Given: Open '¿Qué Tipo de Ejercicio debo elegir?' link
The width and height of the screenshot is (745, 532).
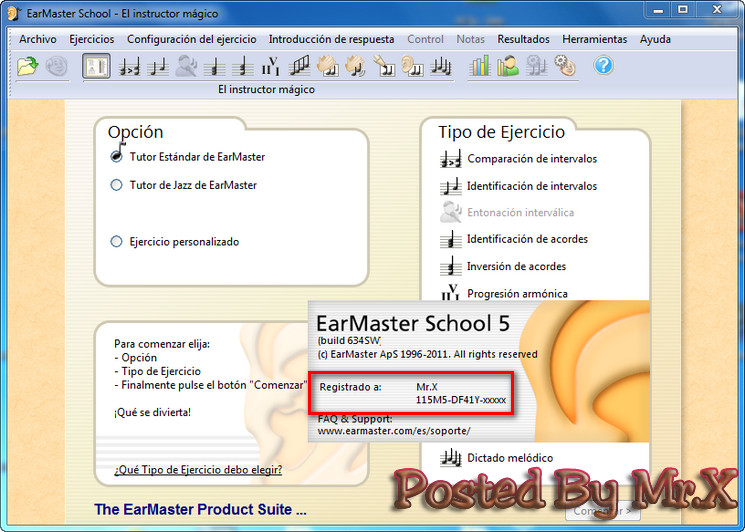Looking at the screenshot, I should 198,470.
